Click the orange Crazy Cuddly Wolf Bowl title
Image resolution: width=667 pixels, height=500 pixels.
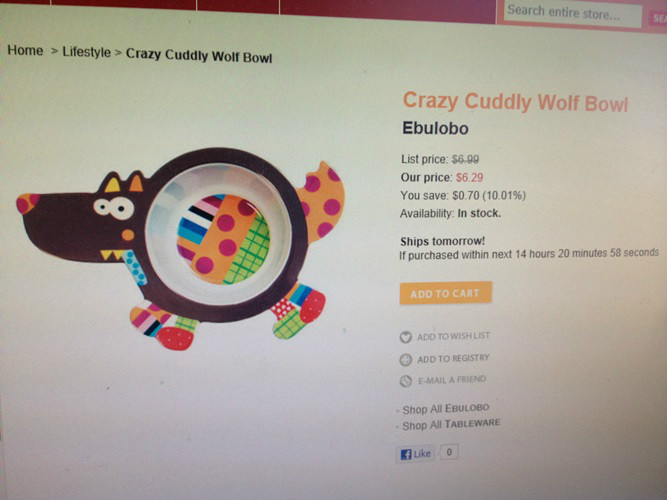tap(515, 102)
